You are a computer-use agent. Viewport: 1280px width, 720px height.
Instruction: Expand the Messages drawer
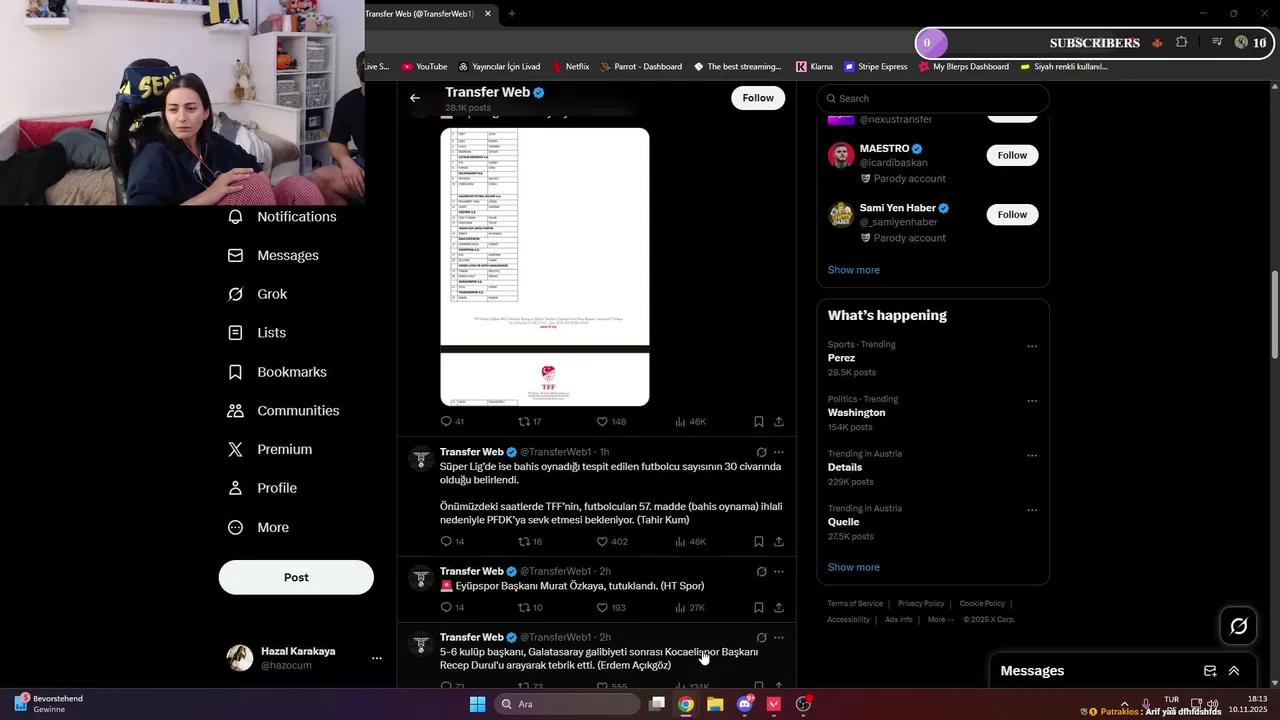(x=1234, y=671)
